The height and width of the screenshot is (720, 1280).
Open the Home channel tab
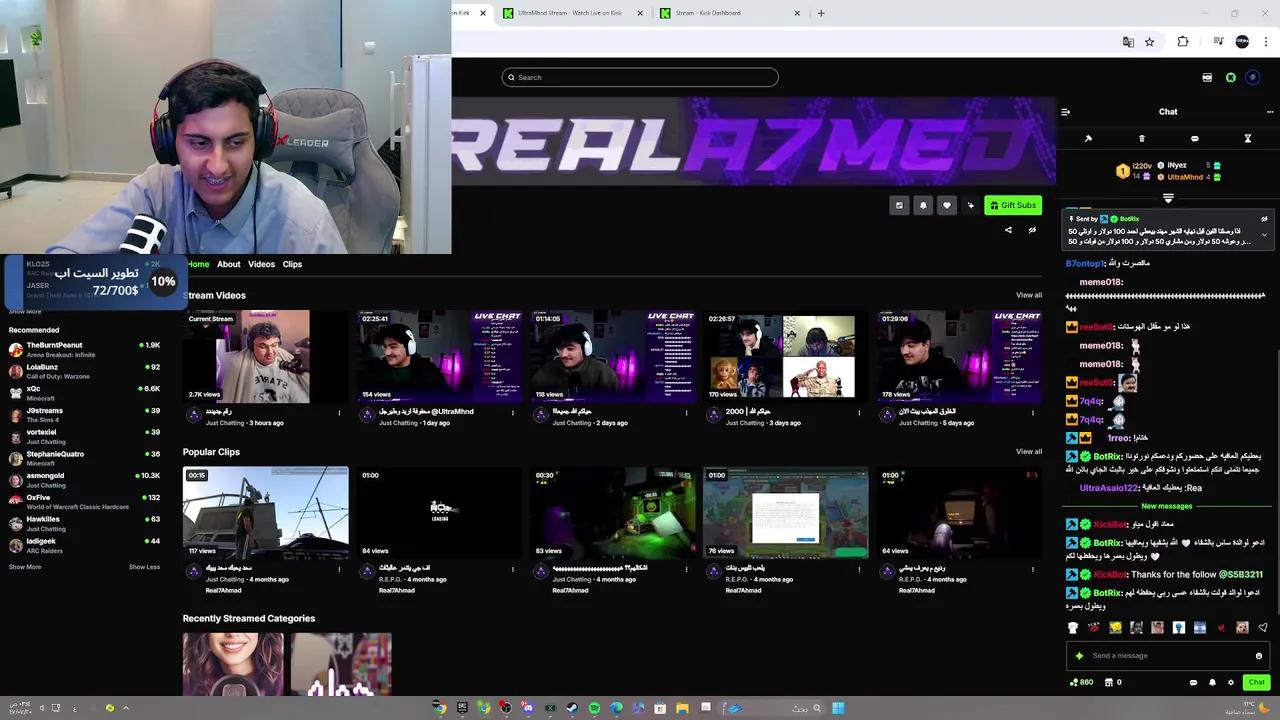click(x=198, y=264)
